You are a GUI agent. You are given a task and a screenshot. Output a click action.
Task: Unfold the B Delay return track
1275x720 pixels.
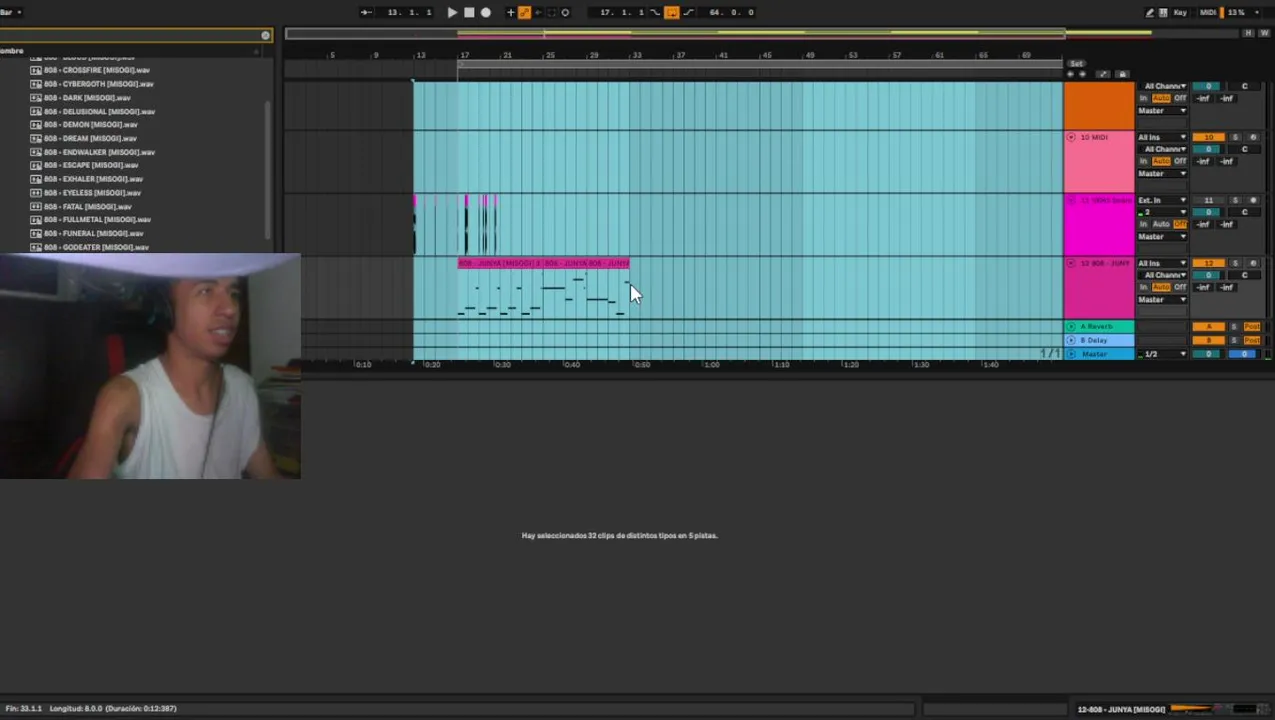1071,340
